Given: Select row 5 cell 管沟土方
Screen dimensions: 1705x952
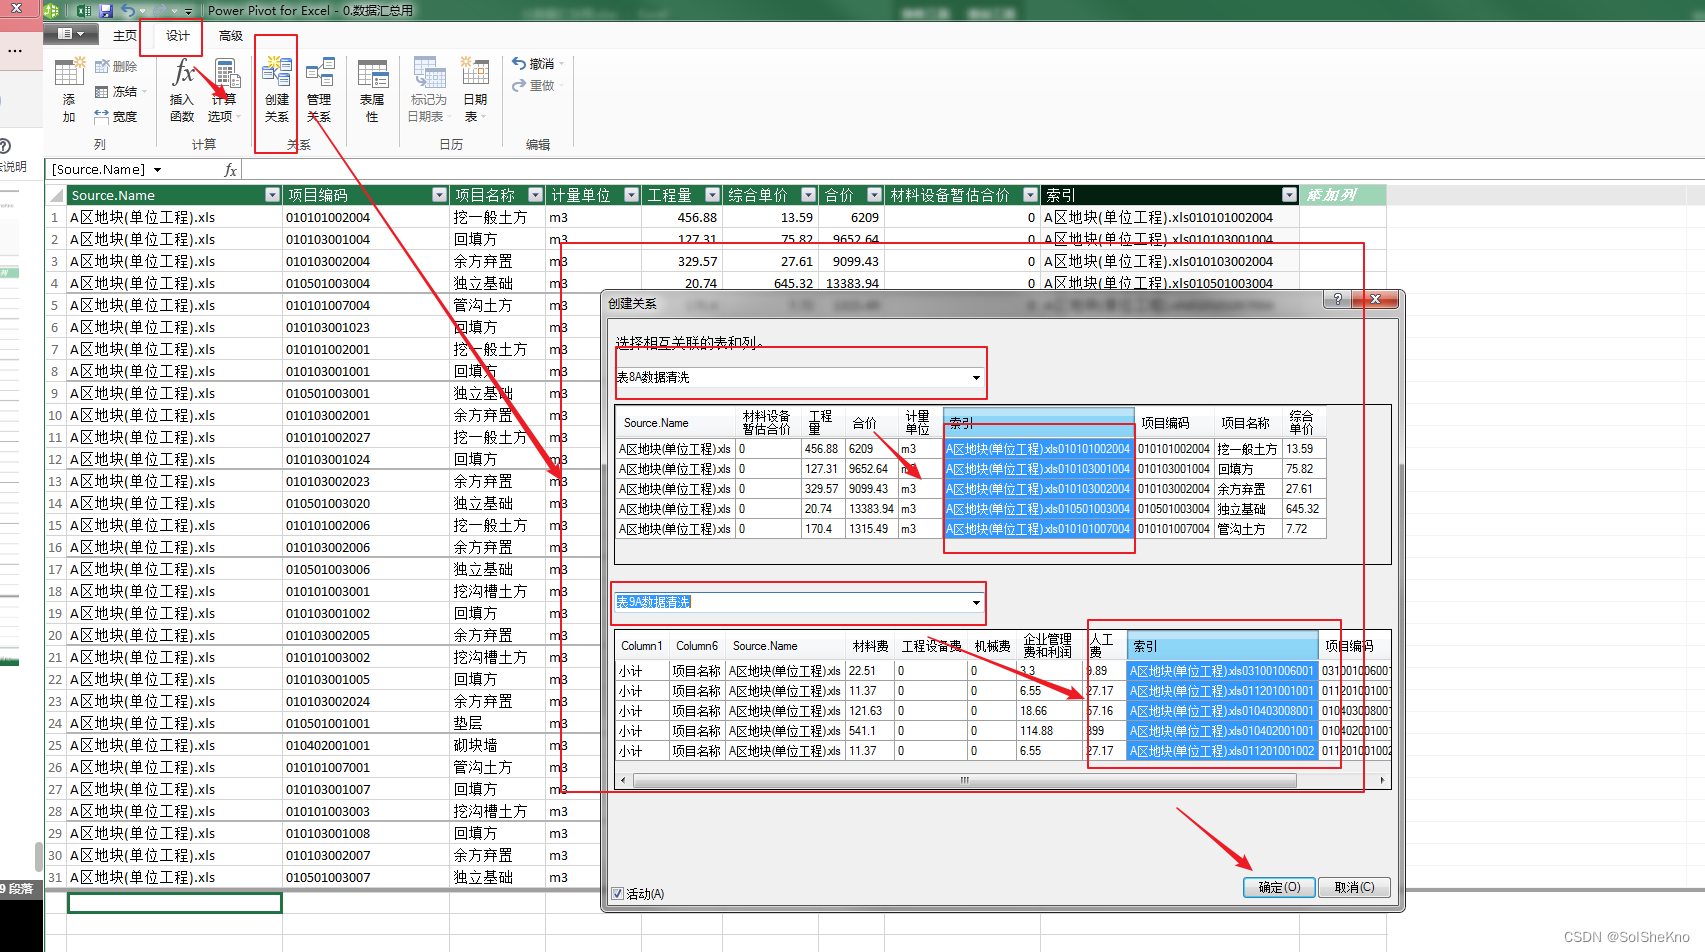Looking at the screenshot, I should pyautogui.click(x=497, y=305).
